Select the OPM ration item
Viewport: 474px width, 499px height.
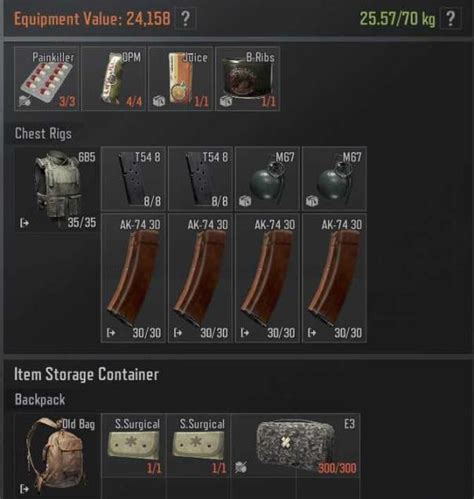[x=114, y=79]
